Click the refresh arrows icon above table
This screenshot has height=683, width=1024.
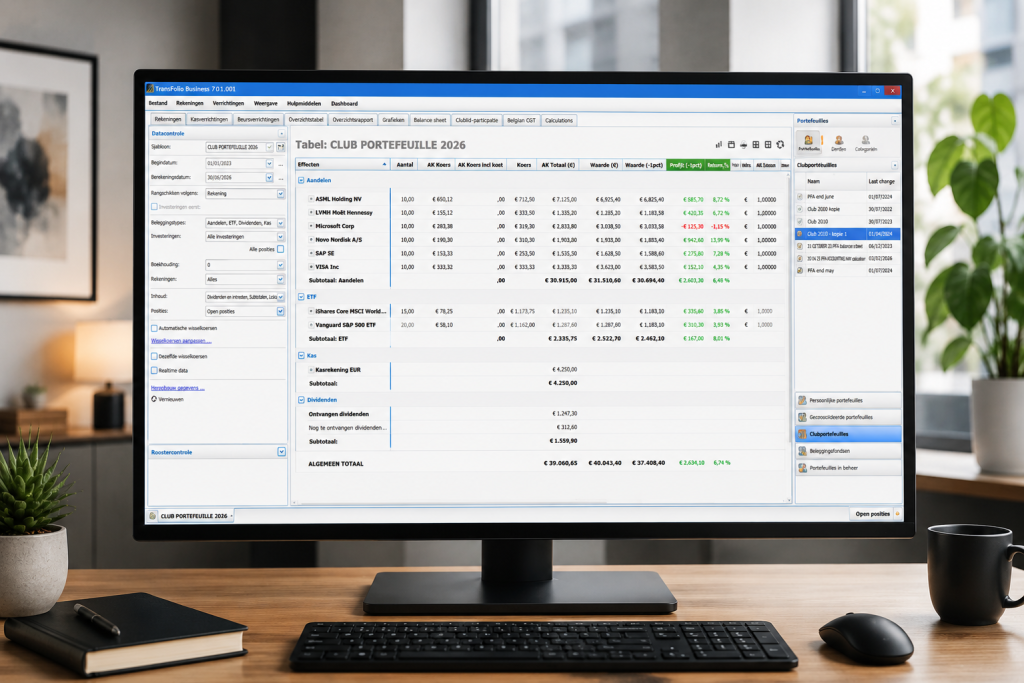[x=780, y=145]
